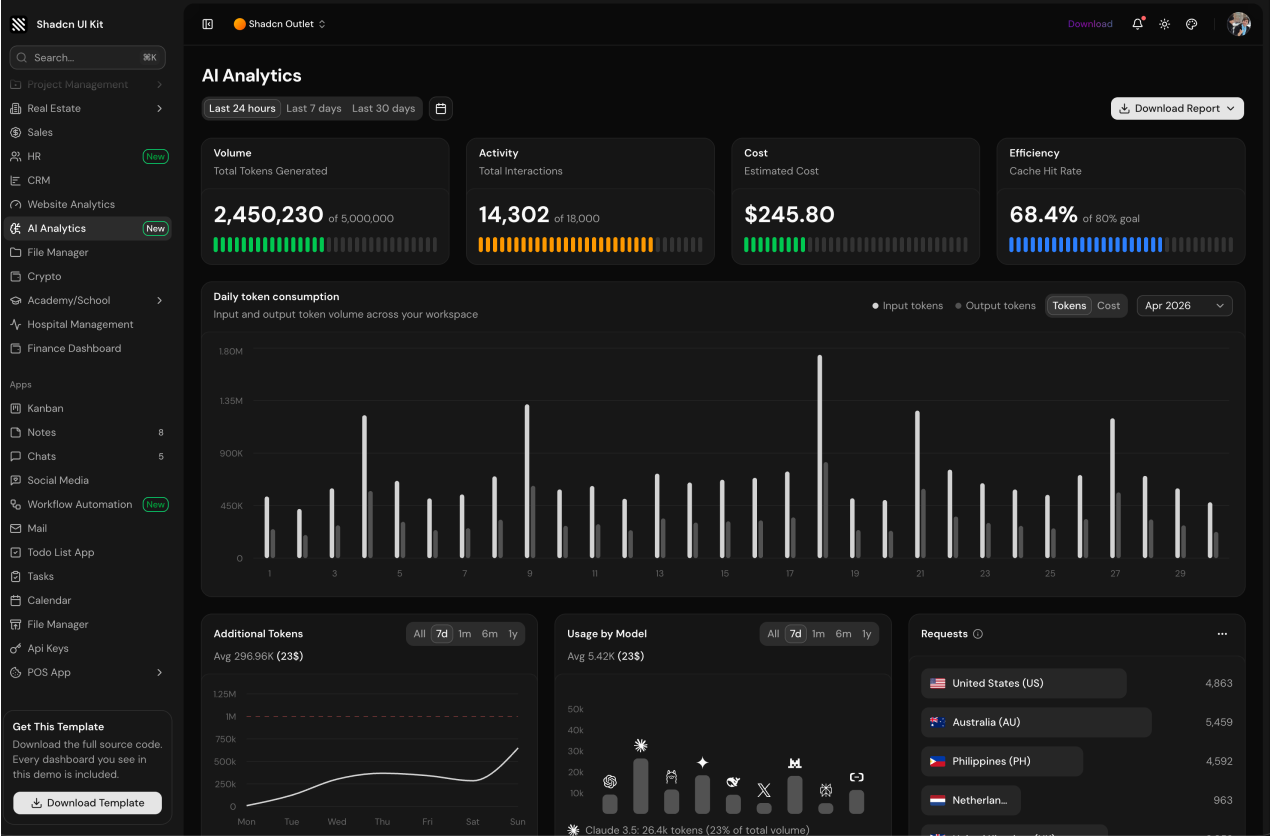Expand the Real Estate sidebar section
This screenshot has width=1270, height=836.
tap(88, 108)
